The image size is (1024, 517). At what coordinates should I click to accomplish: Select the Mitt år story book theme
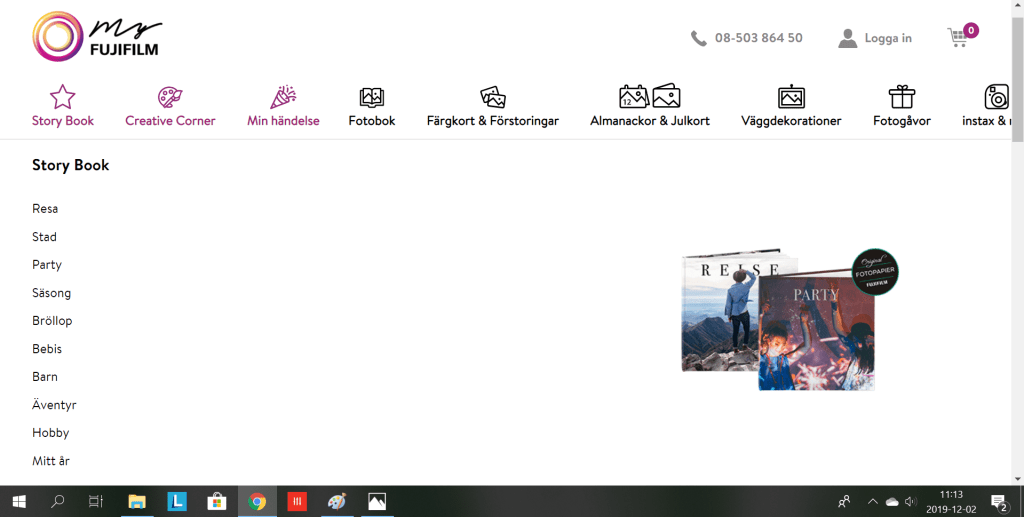tap(50, 461)
